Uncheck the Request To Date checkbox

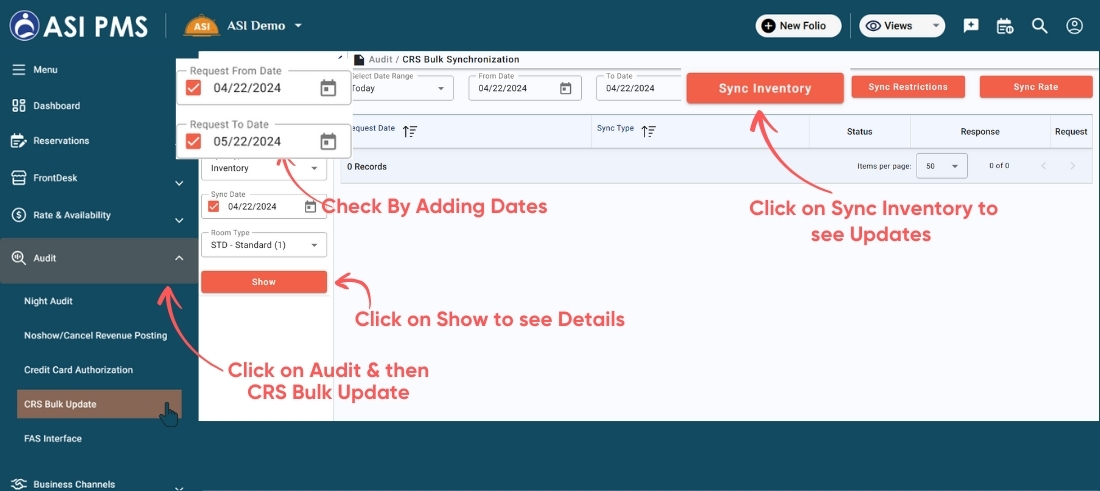194,141
